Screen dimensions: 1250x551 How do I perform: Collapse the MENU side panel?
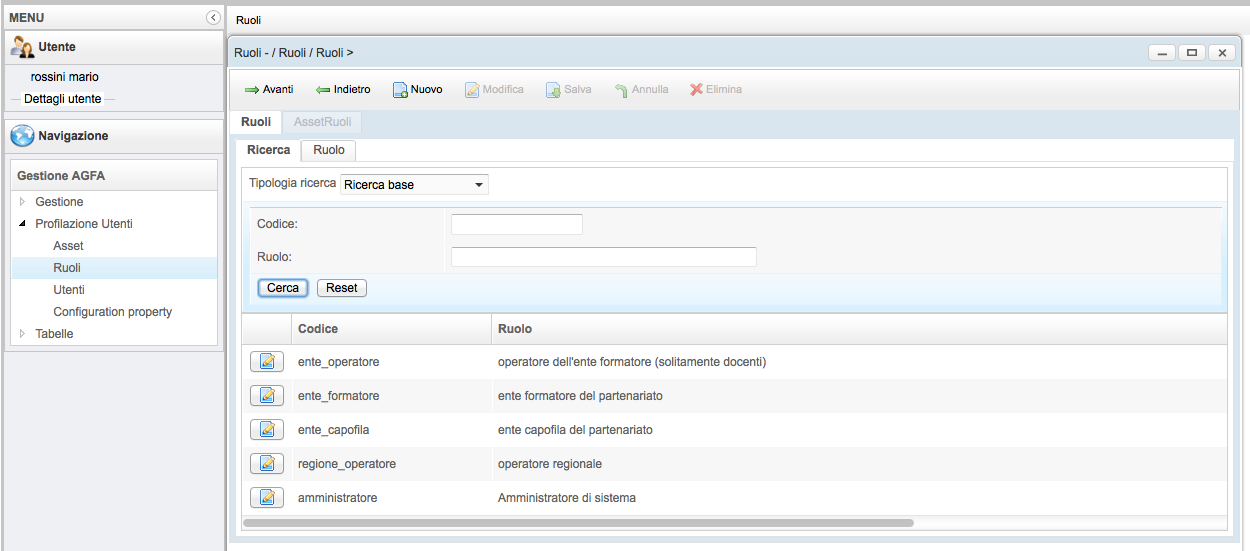[x=213, y=17]
